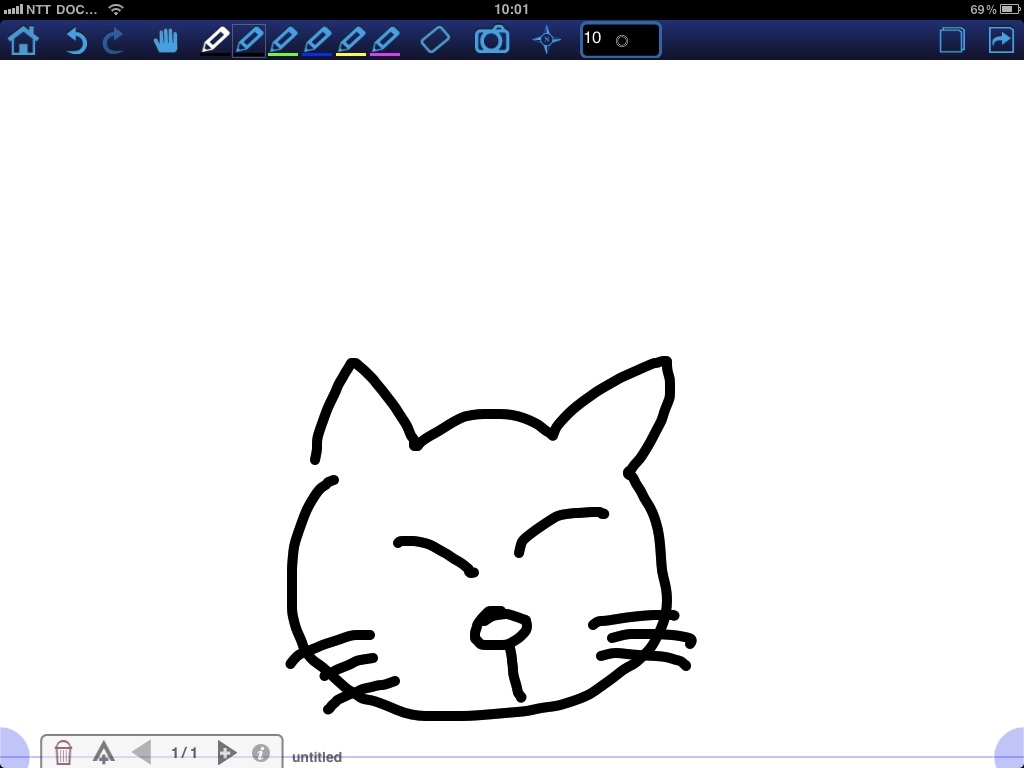
Task: Open the camera to insert a photo
Action: tap(491, 40)
